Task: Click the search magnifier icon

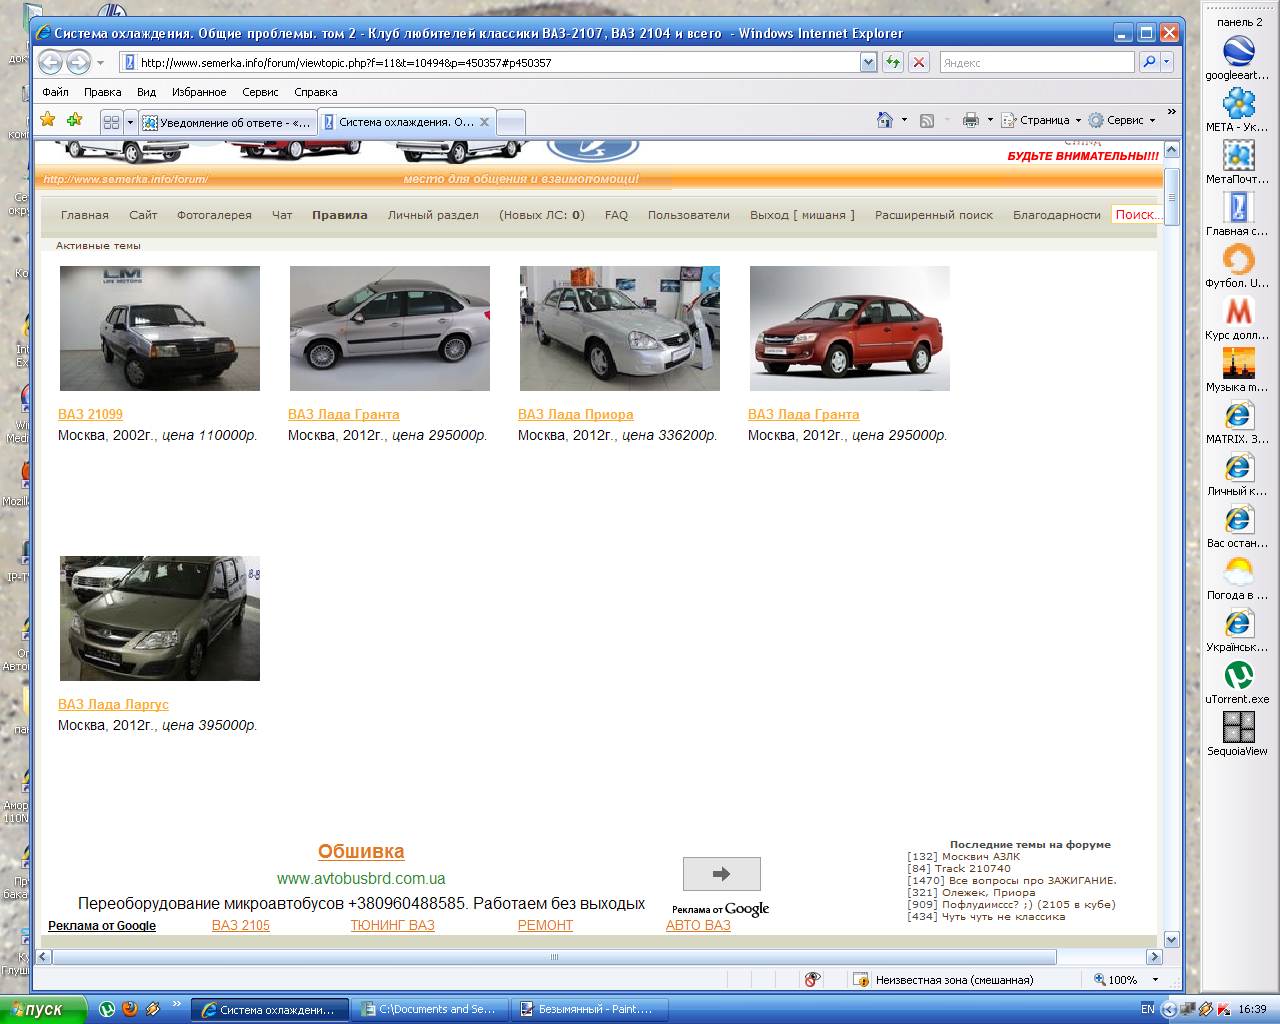Action: (1149, 62)
